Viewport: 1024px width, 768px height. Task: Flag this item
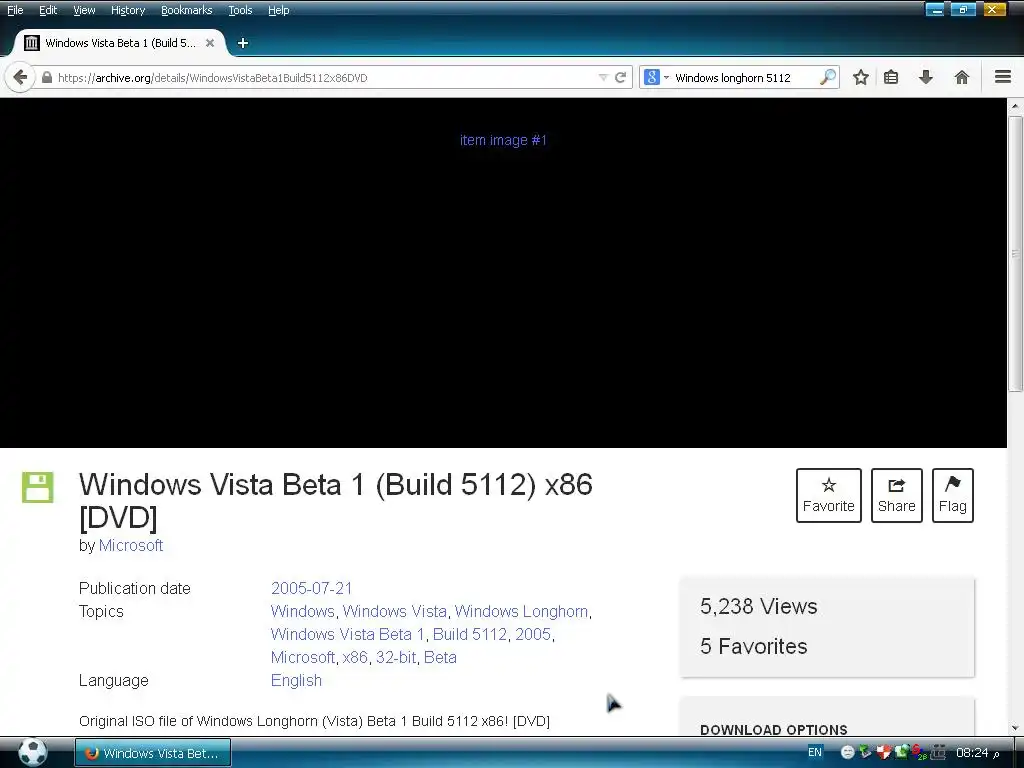point(952,495)
